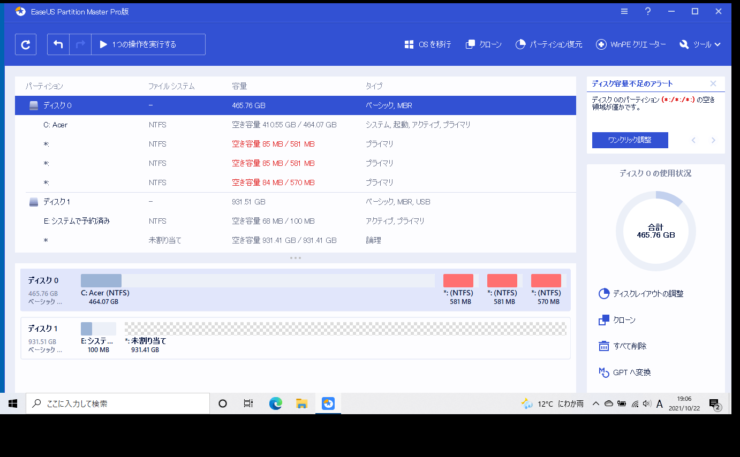Open the クローン tool in top toolbar
The height and width of the screenshot is (457, 740).
483,44
